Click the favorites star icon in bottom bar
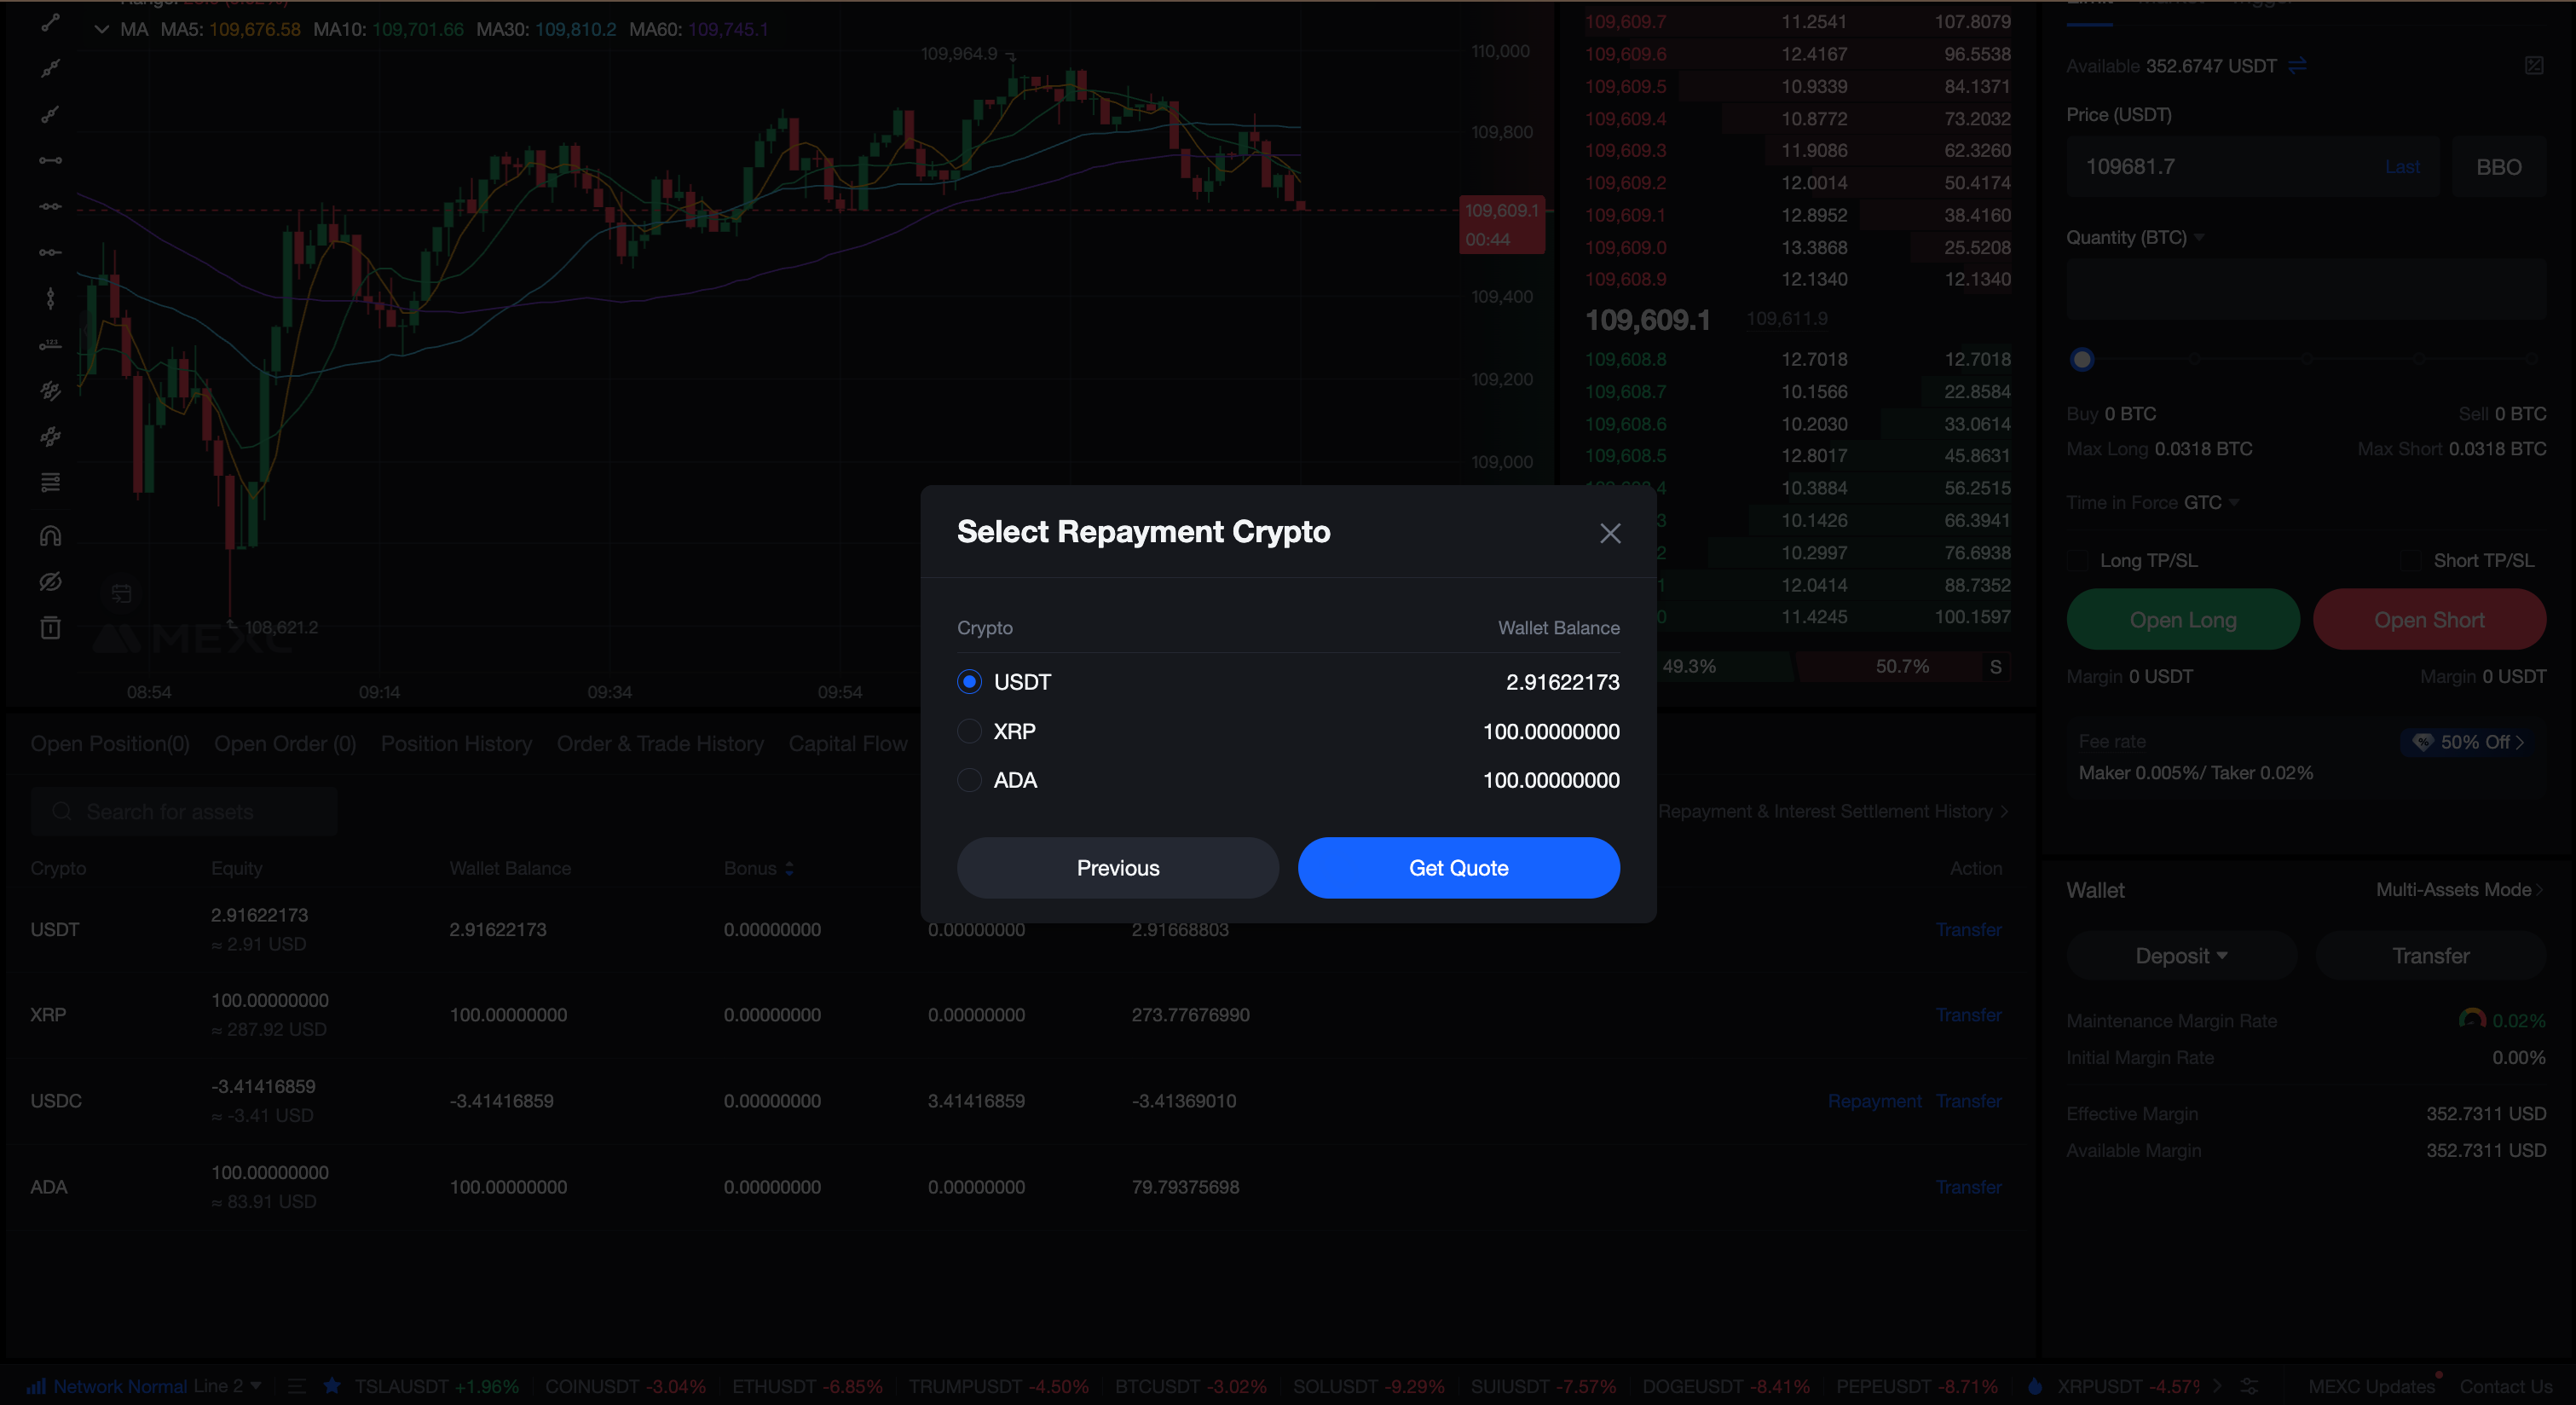 coord(332,1386)
